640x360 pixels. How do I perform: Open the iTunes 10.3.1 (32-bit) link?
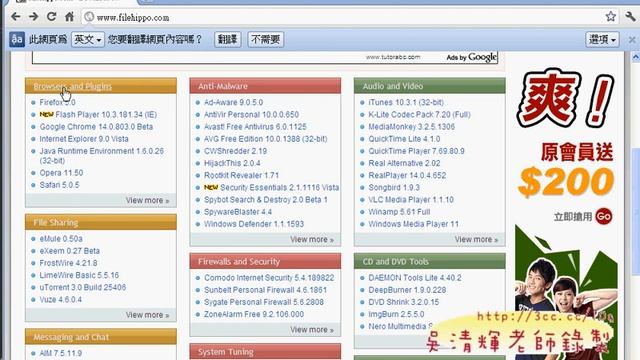point(406,102)
